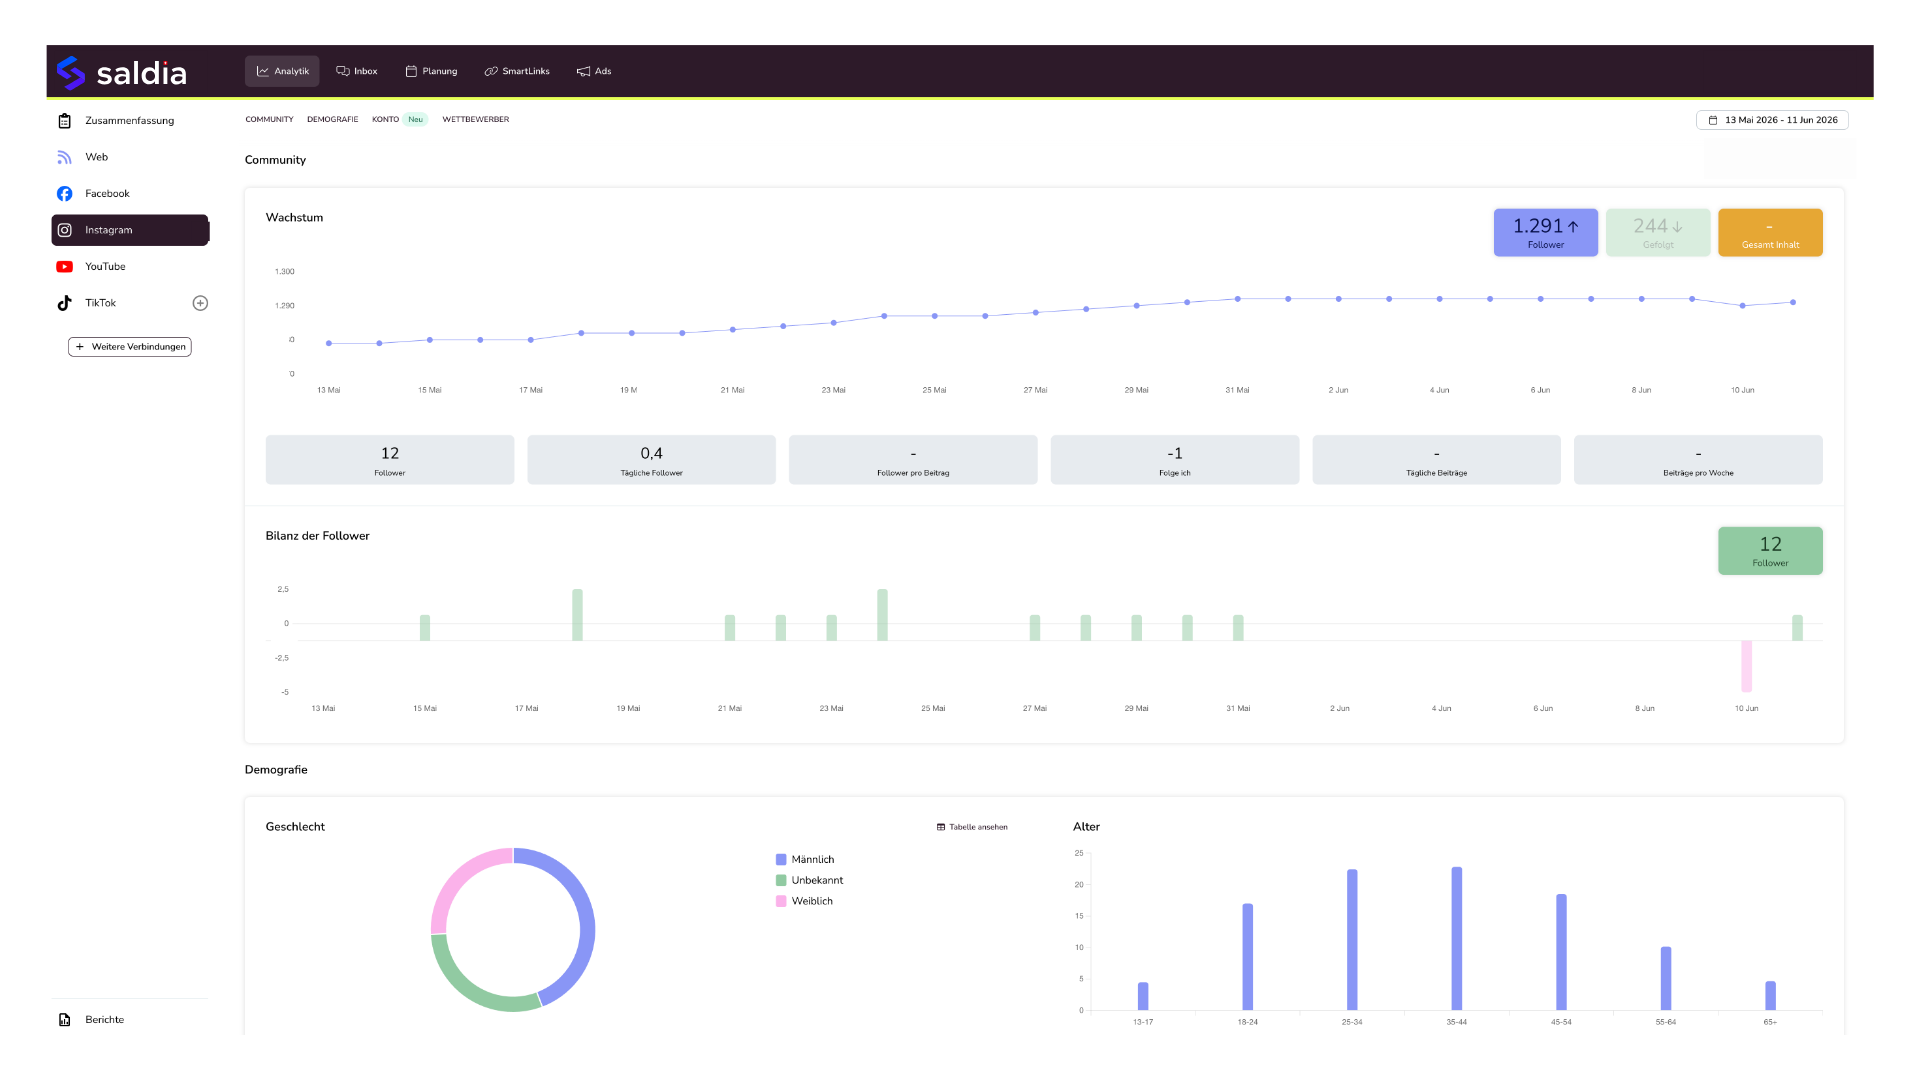This screenshot has height=1080, width=1920.
Task: Toggle the 1.291 Follower series
Action: [1546, 232]
